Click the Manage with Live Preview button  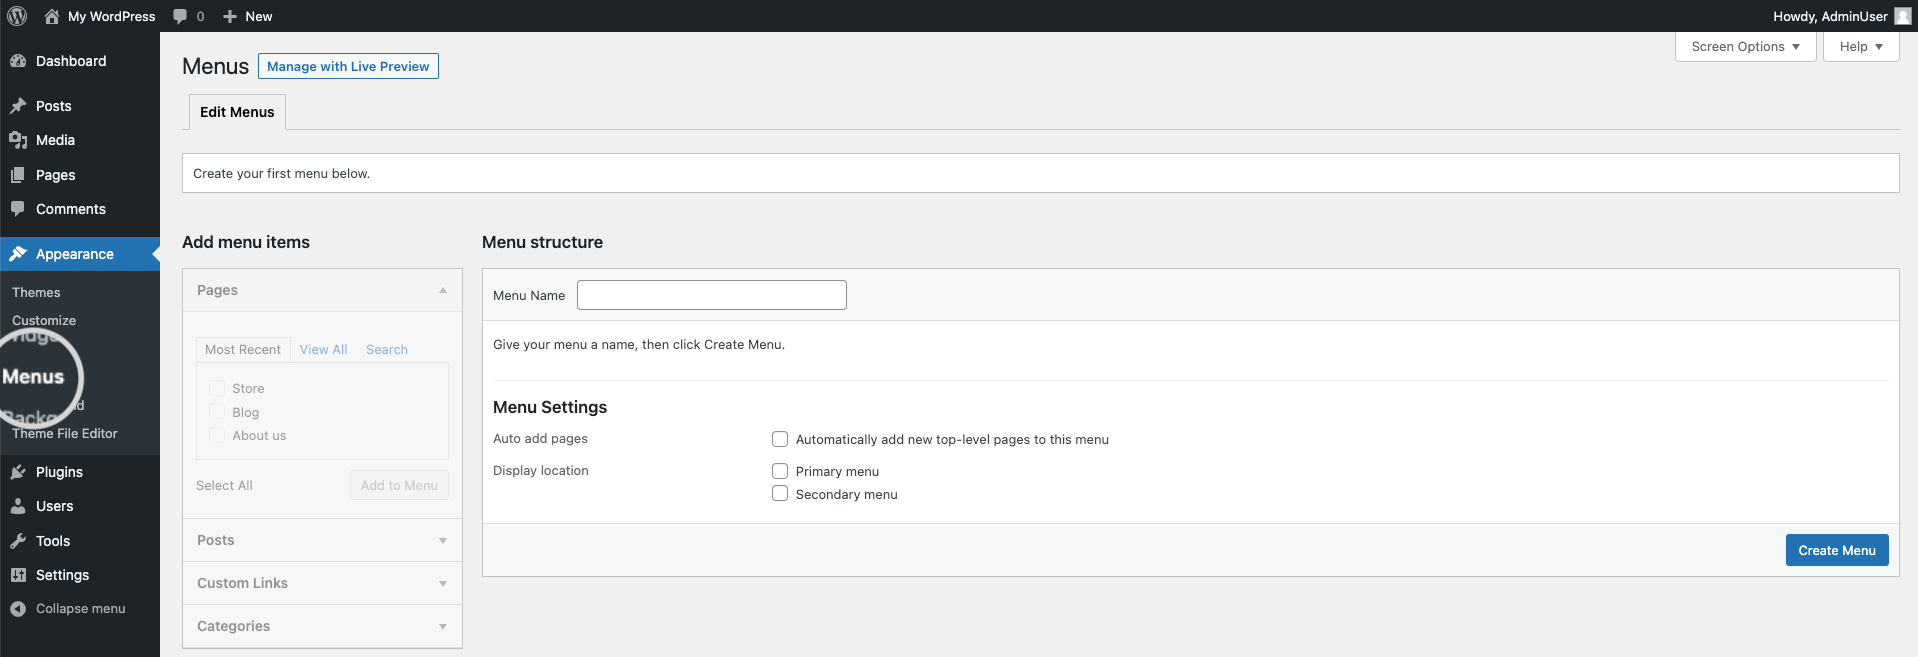point(348,66)
